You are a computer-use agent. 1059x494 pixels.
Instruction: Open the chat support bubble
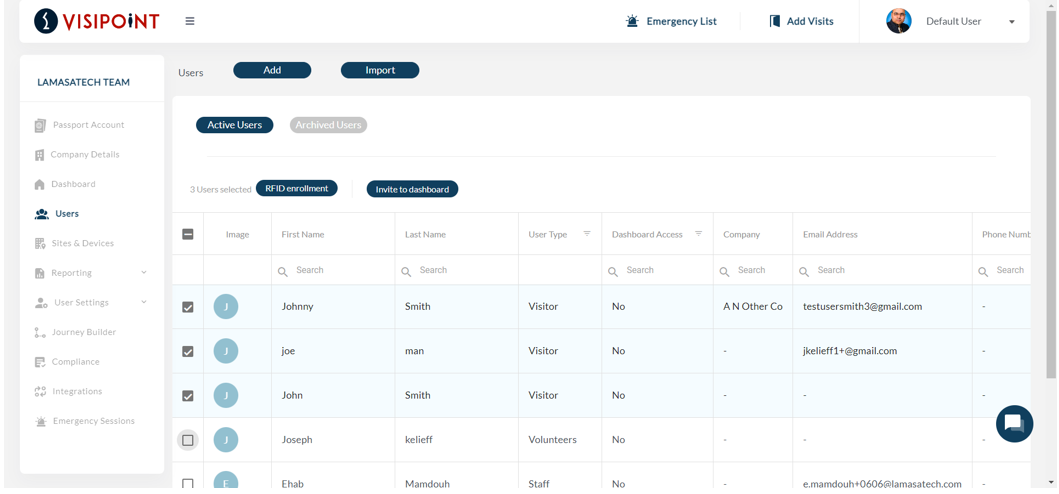click(x=1014, y=424)
